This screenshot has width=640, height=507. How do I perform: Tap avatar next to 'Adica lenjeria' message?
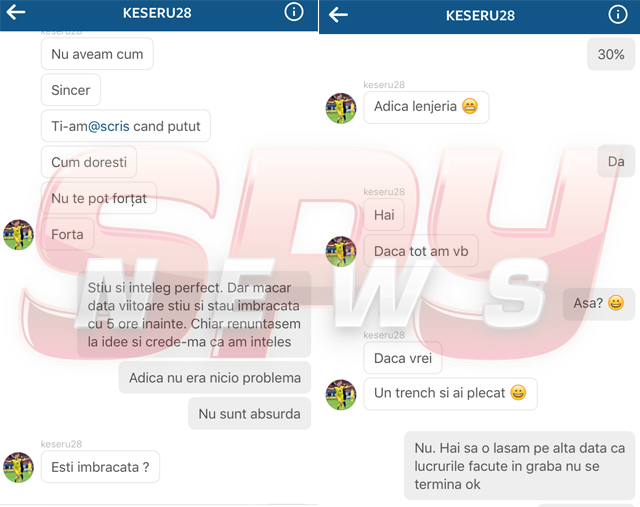pyautogui.click(x=341, y=108)
